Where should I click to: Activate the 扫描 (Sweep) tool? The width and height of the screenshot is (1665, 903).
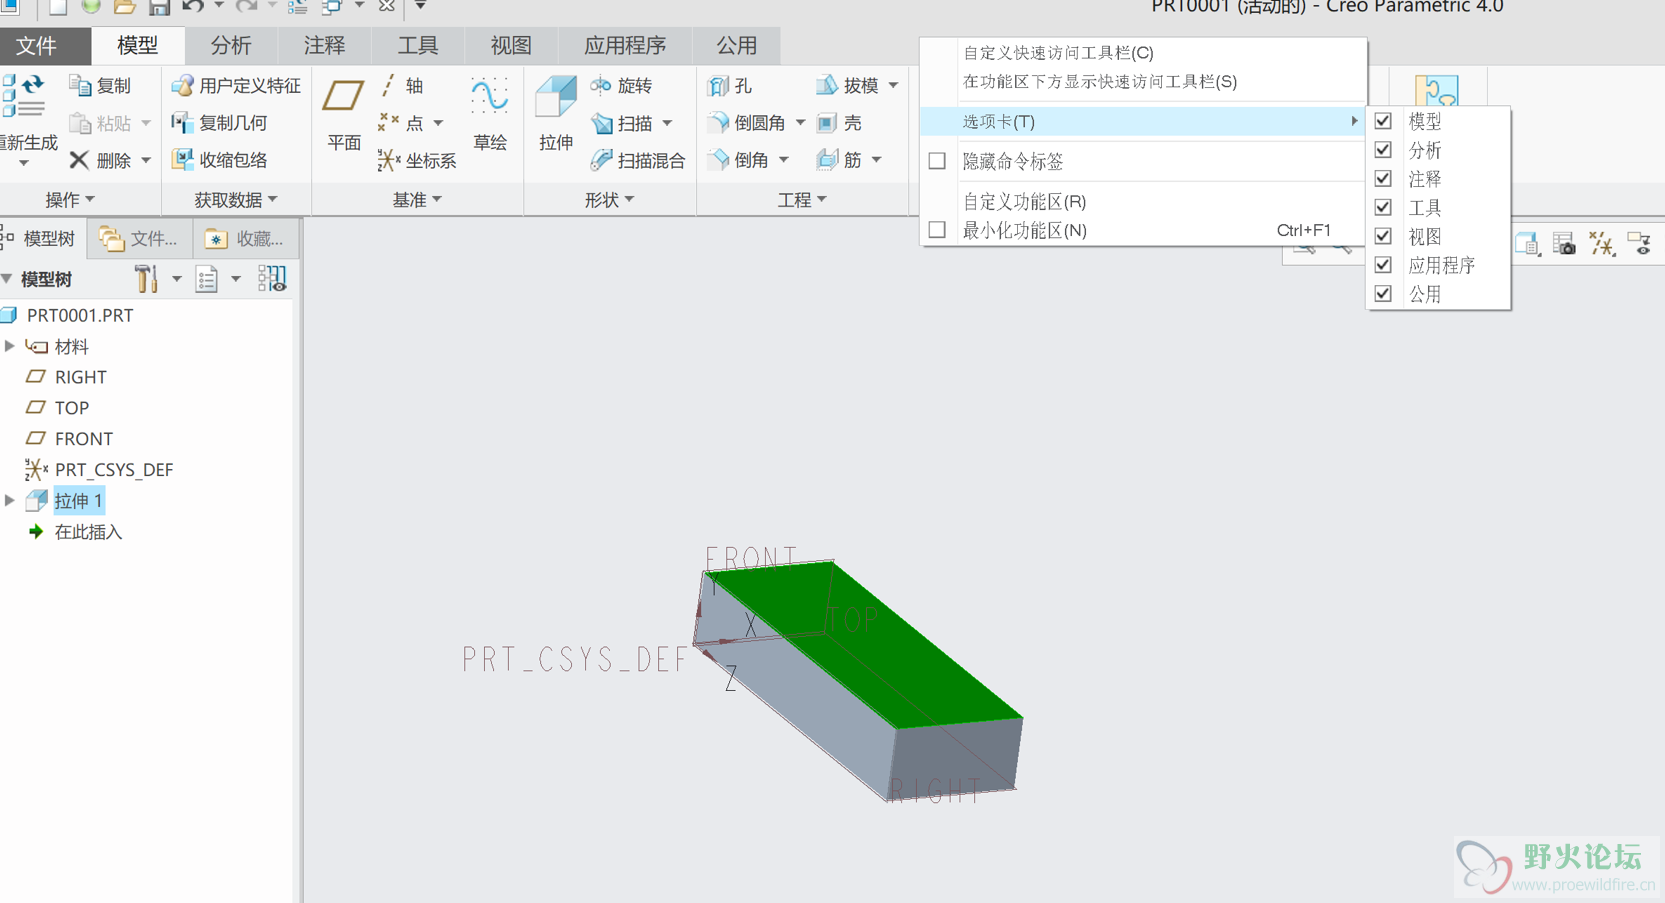(x=622, y=123)
